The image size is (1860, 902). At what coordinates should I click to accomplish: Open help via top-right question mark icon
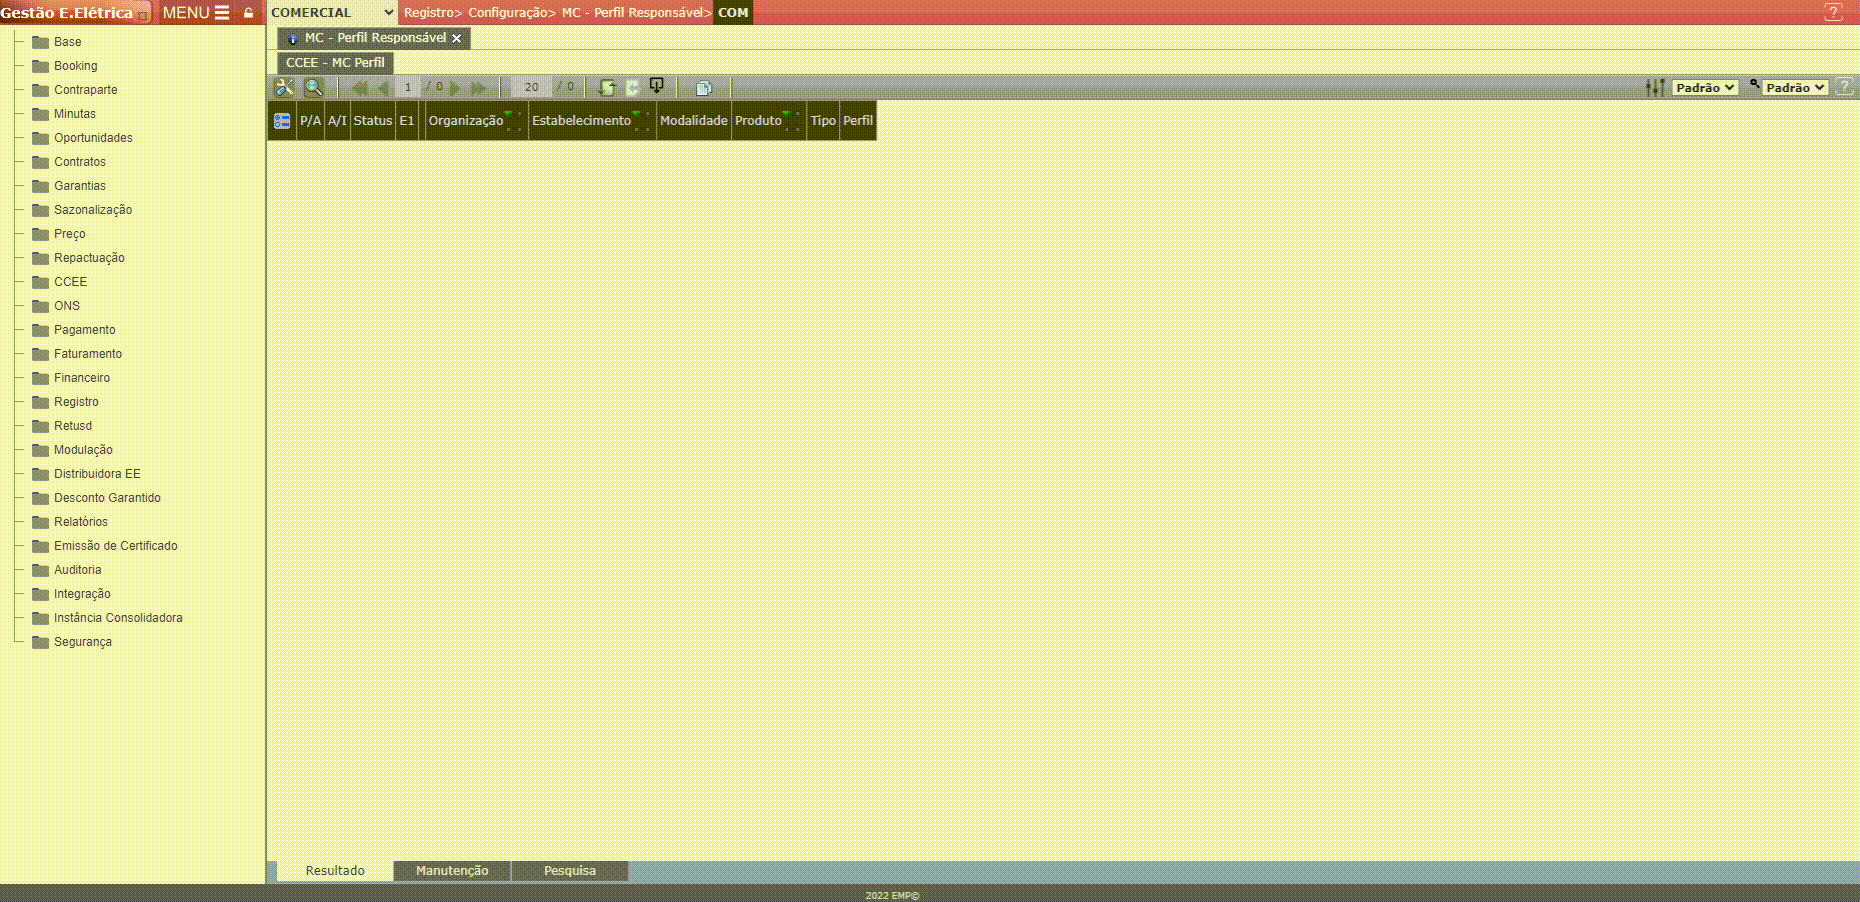click(1833, 13)
